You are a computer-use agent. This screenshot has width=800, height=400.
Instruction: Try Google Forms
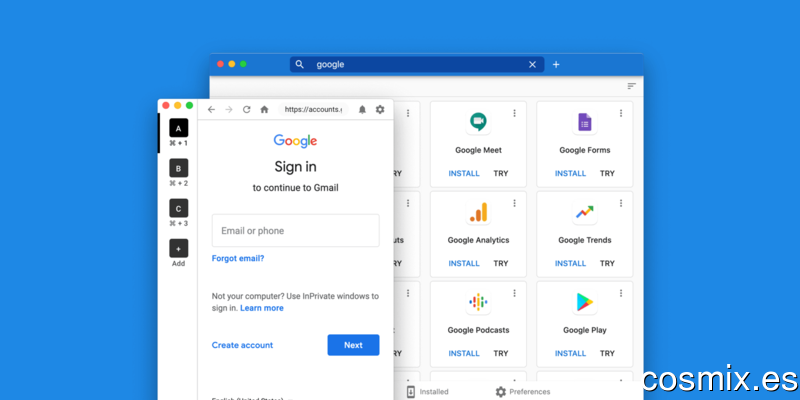pos(607,173)
